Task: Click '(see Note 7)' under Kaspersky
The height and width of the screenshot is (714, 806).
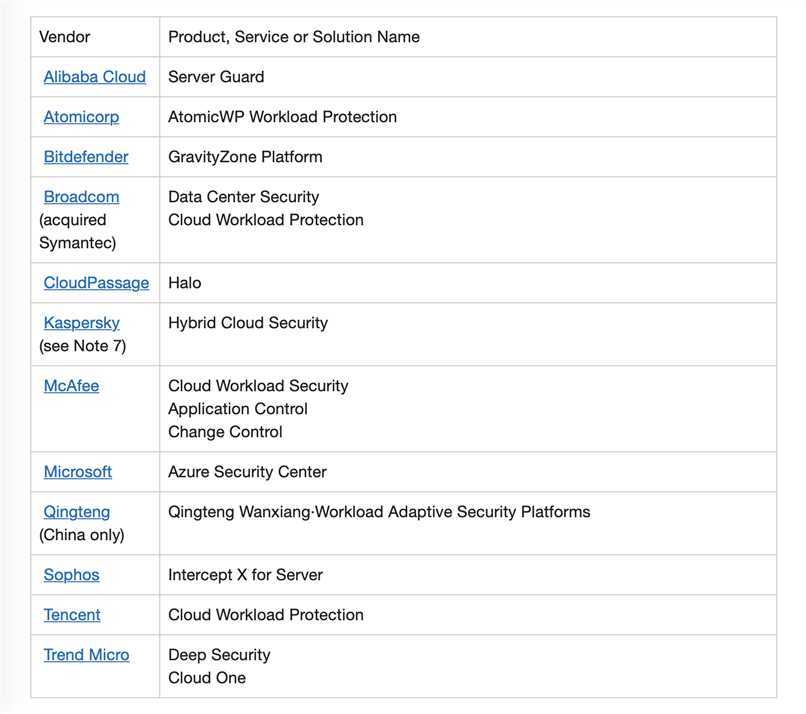Action: [82, 346]
